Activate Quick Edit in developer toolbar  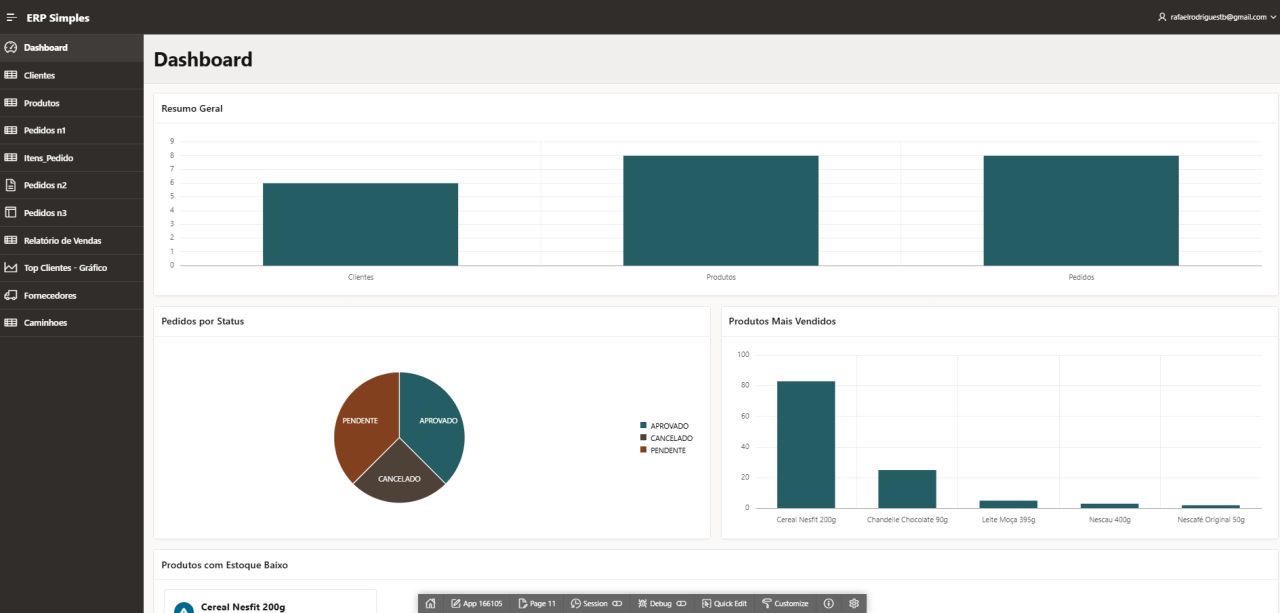pyautogui.click(x=725, y=604)
